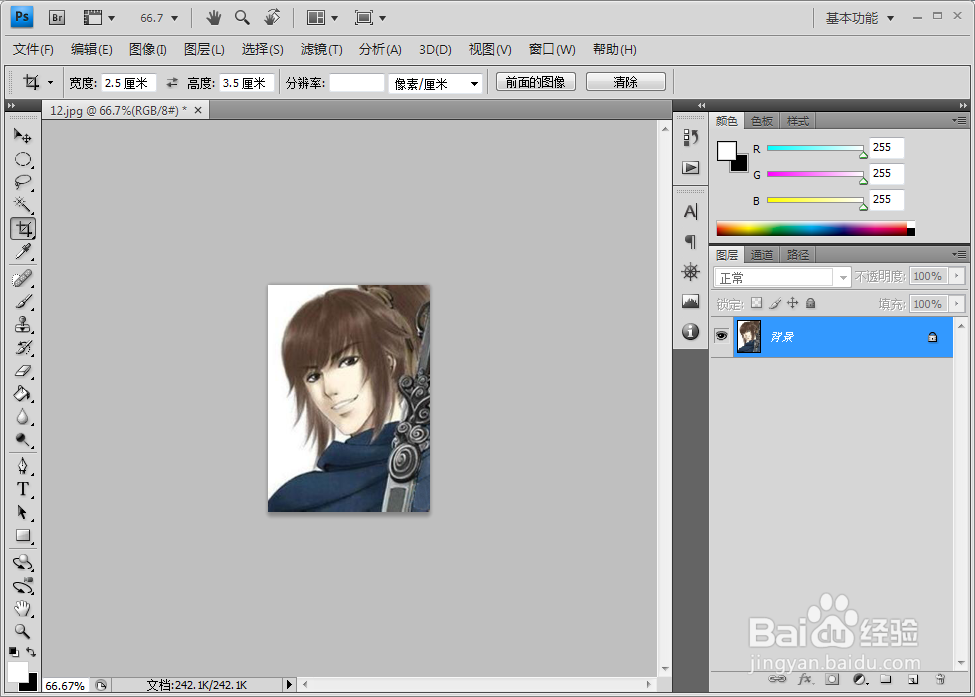Hide the 背景 layer visibility eye
This screenshot has width=975, height=697.
[x=721, y=336]
